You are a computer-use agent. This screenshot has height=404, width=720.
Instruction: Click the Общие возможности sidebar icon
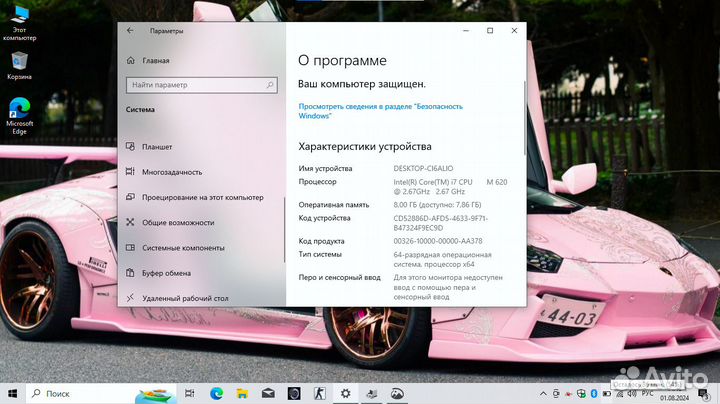coord(130,222)
